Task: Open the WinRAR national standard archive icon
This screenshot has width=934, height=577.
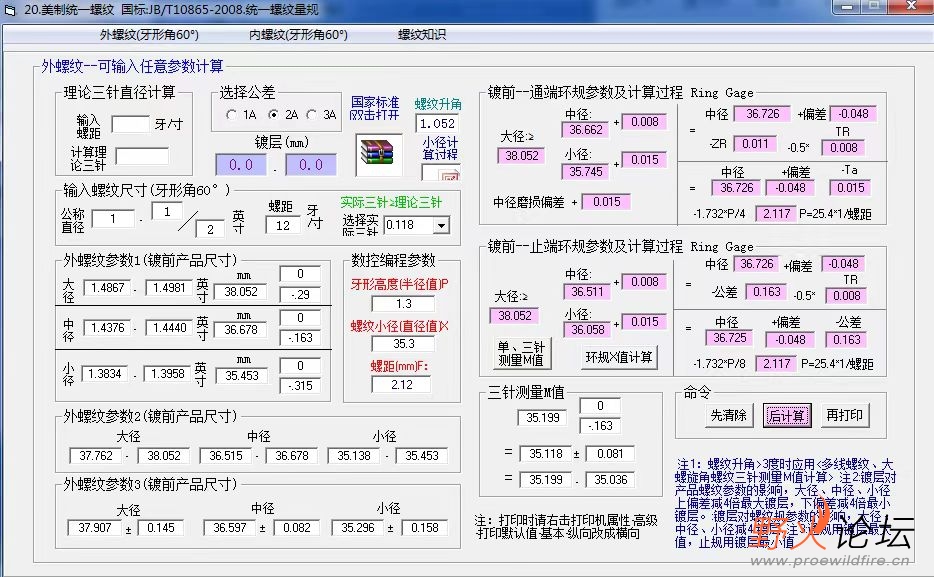Action: [x=378, y=153]
